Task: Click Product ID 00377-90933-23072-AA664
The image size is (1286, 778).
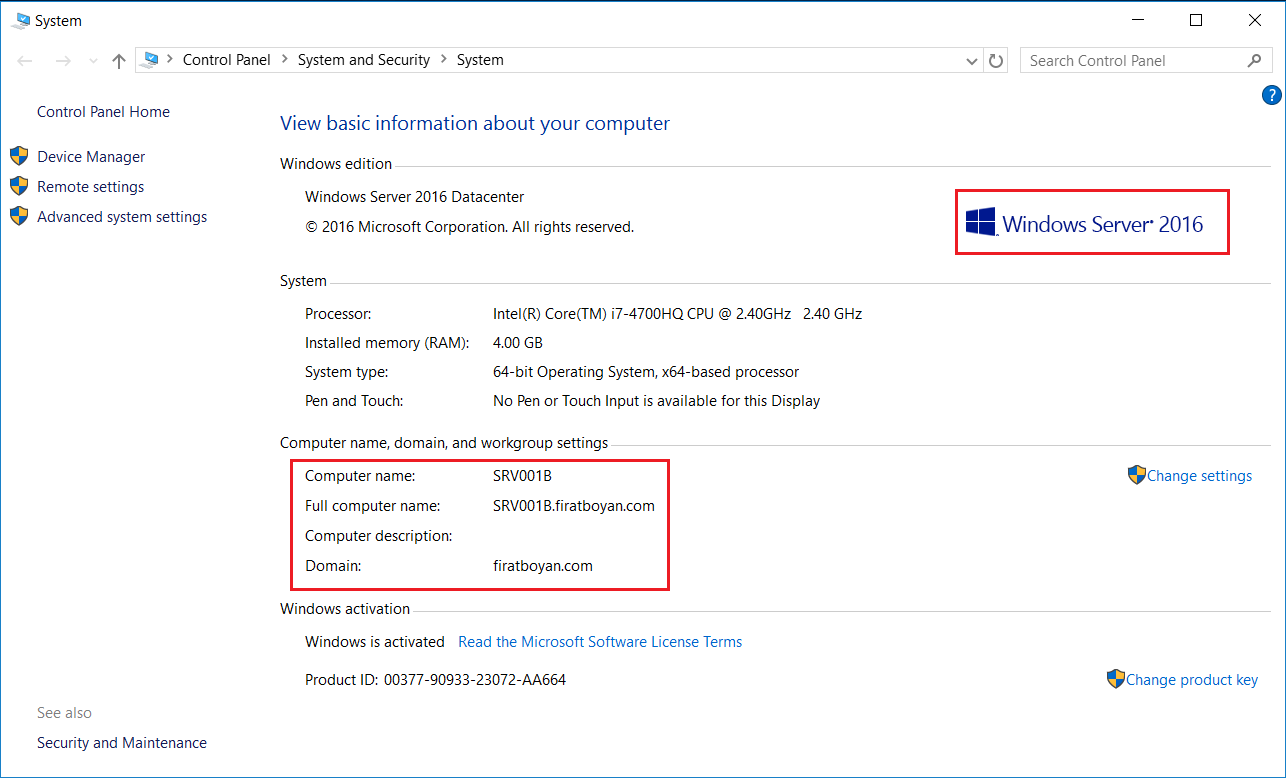Action: (x=435, y=680)
